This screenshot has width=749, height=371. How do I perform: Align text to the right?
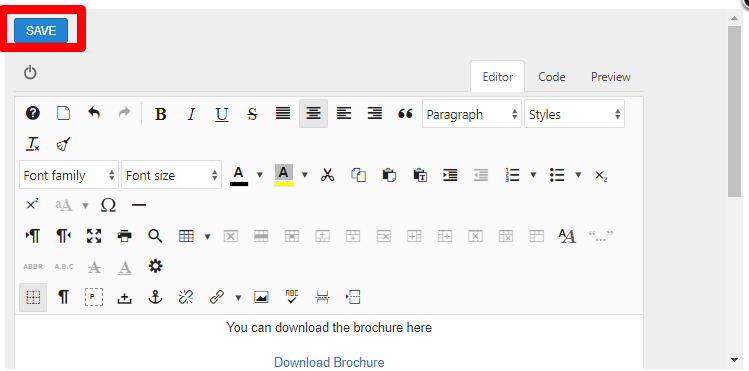(x=374, y=114)
